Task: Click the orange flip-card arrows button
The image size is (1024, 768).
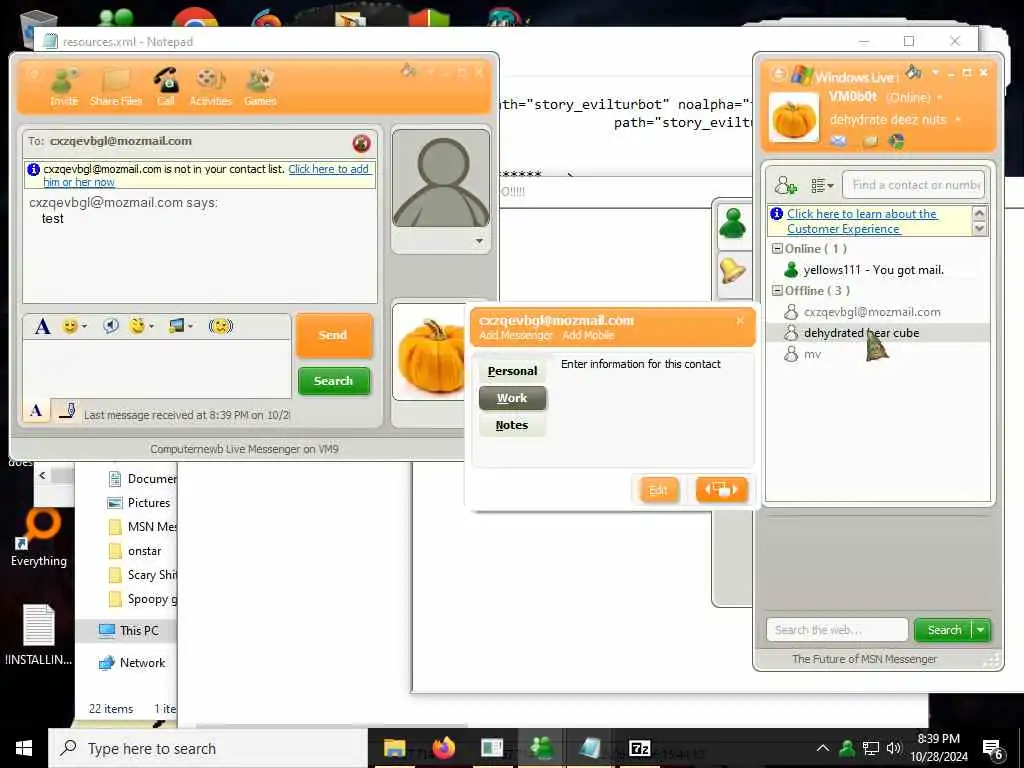Action: [x=721, y=489]
